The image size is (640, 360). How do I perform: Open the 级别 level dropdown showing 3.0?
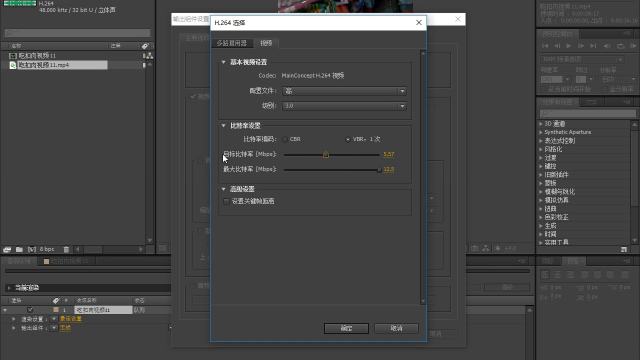(x=344, y=106)
